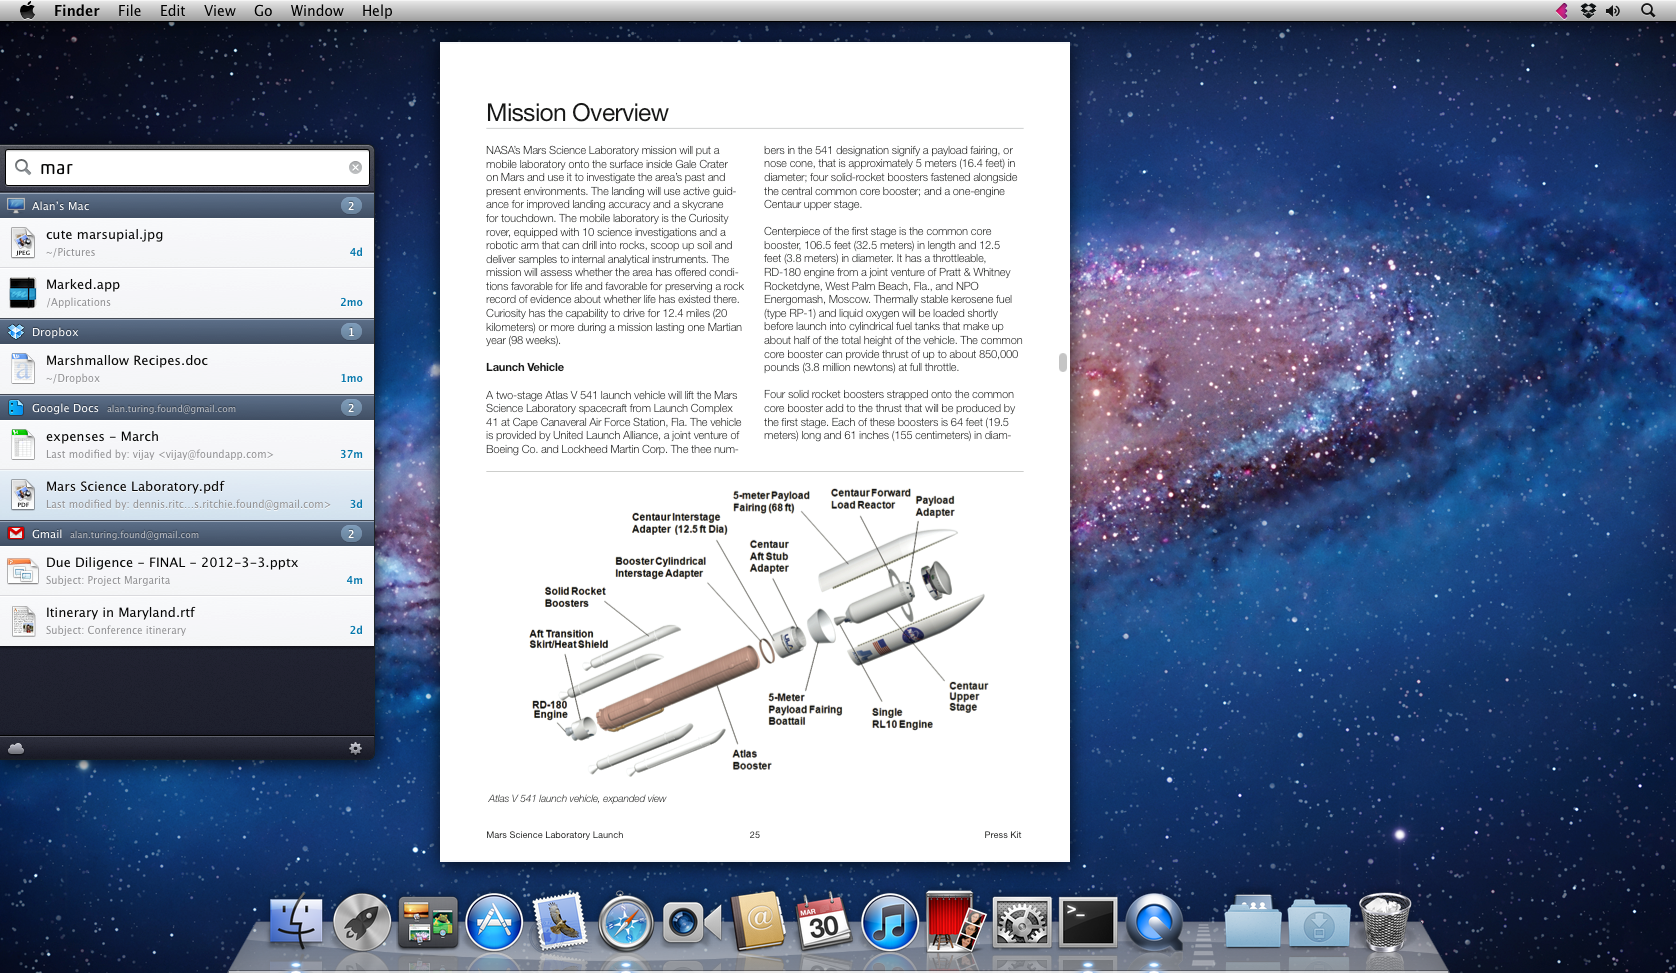
Task: Click the Dropbox menu bar icon
Action: 1588,11
